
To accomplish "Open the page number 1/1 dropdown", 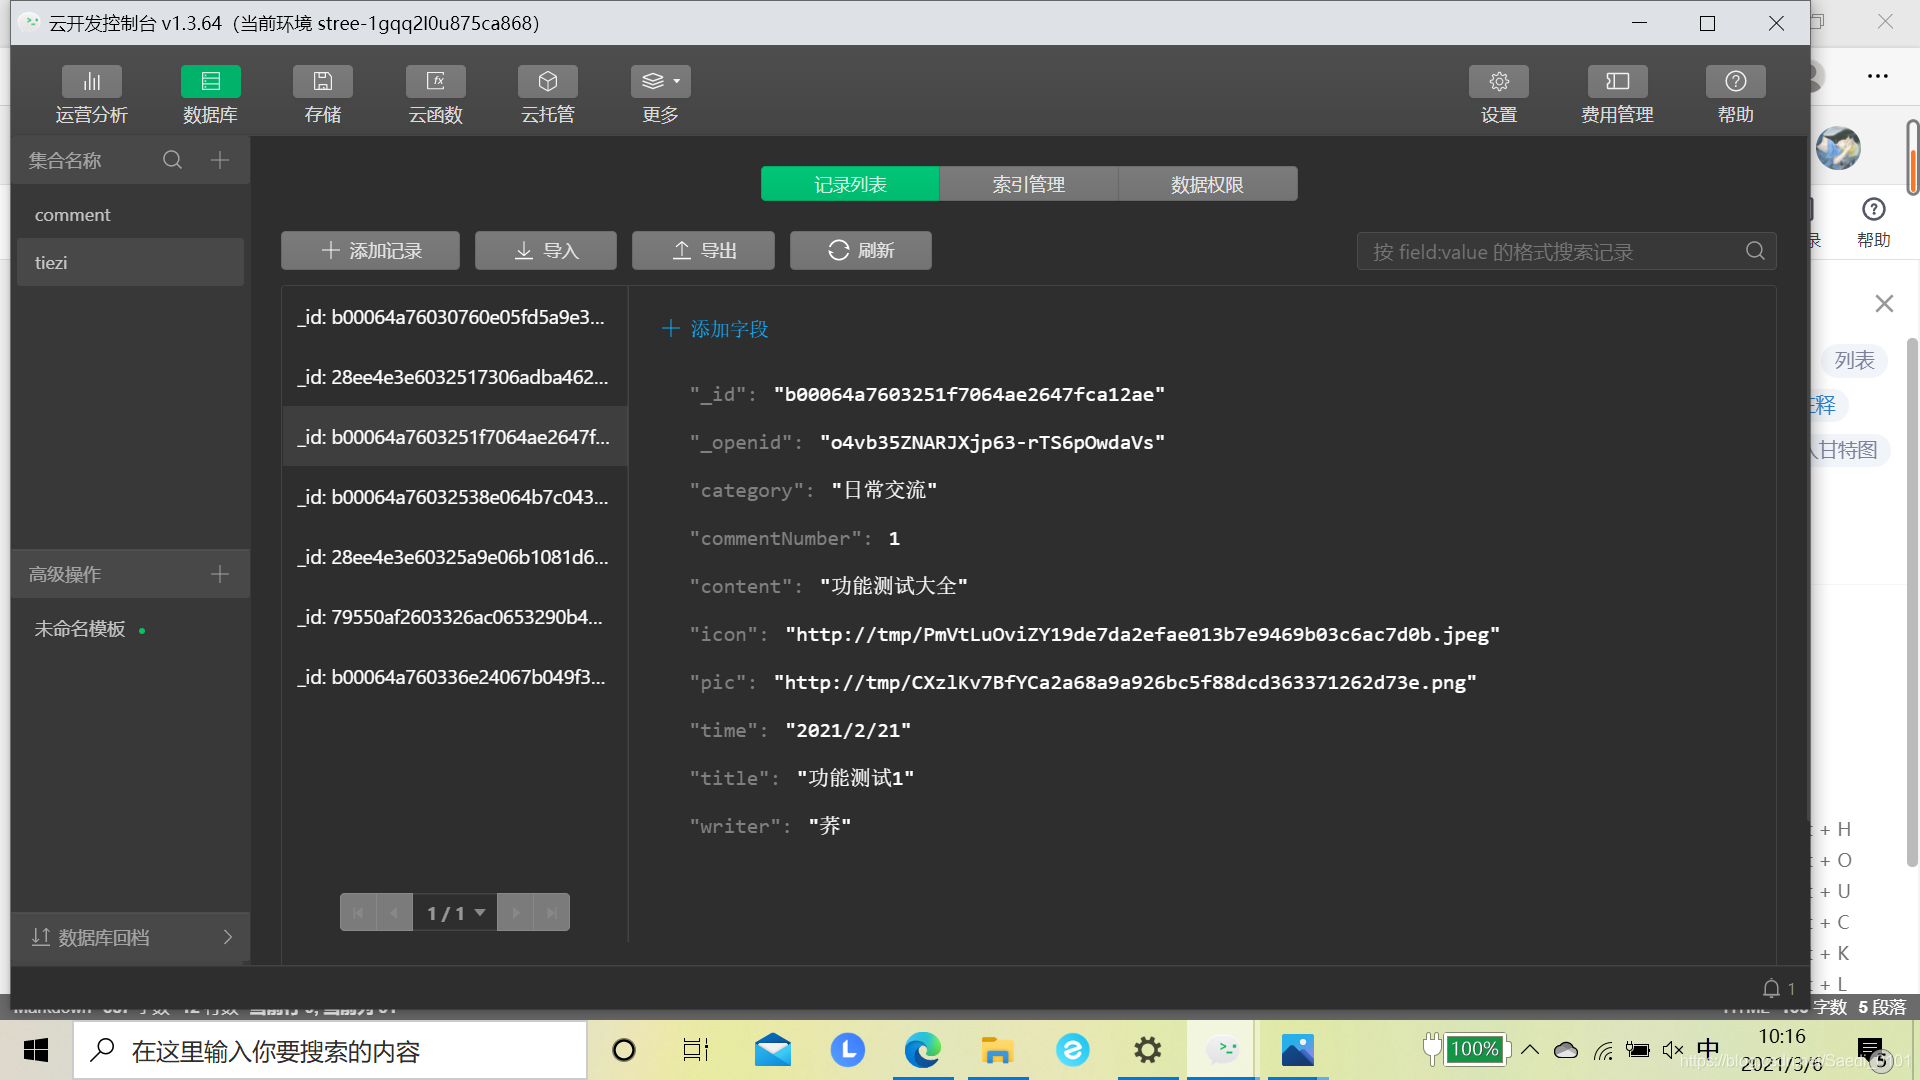I will coord(455,912).
